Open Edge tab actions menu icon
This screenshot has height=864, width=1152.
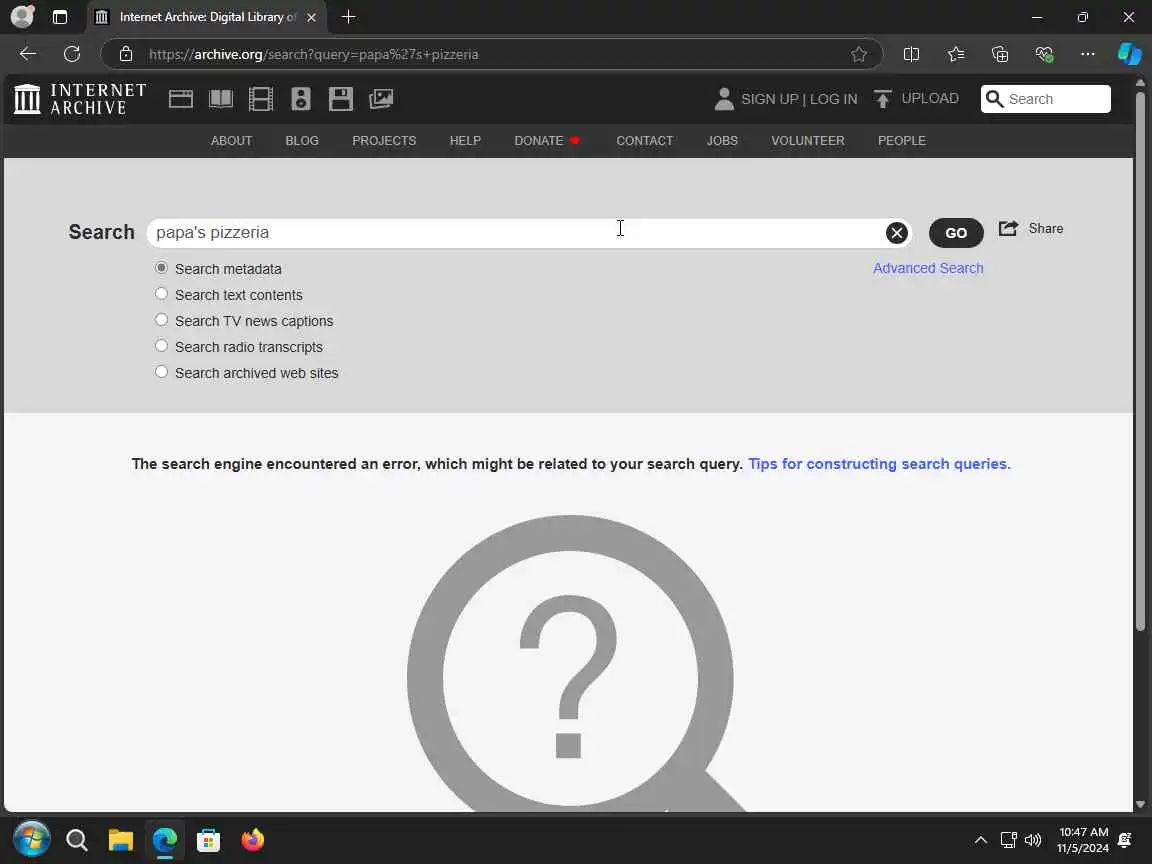[60, 17]
